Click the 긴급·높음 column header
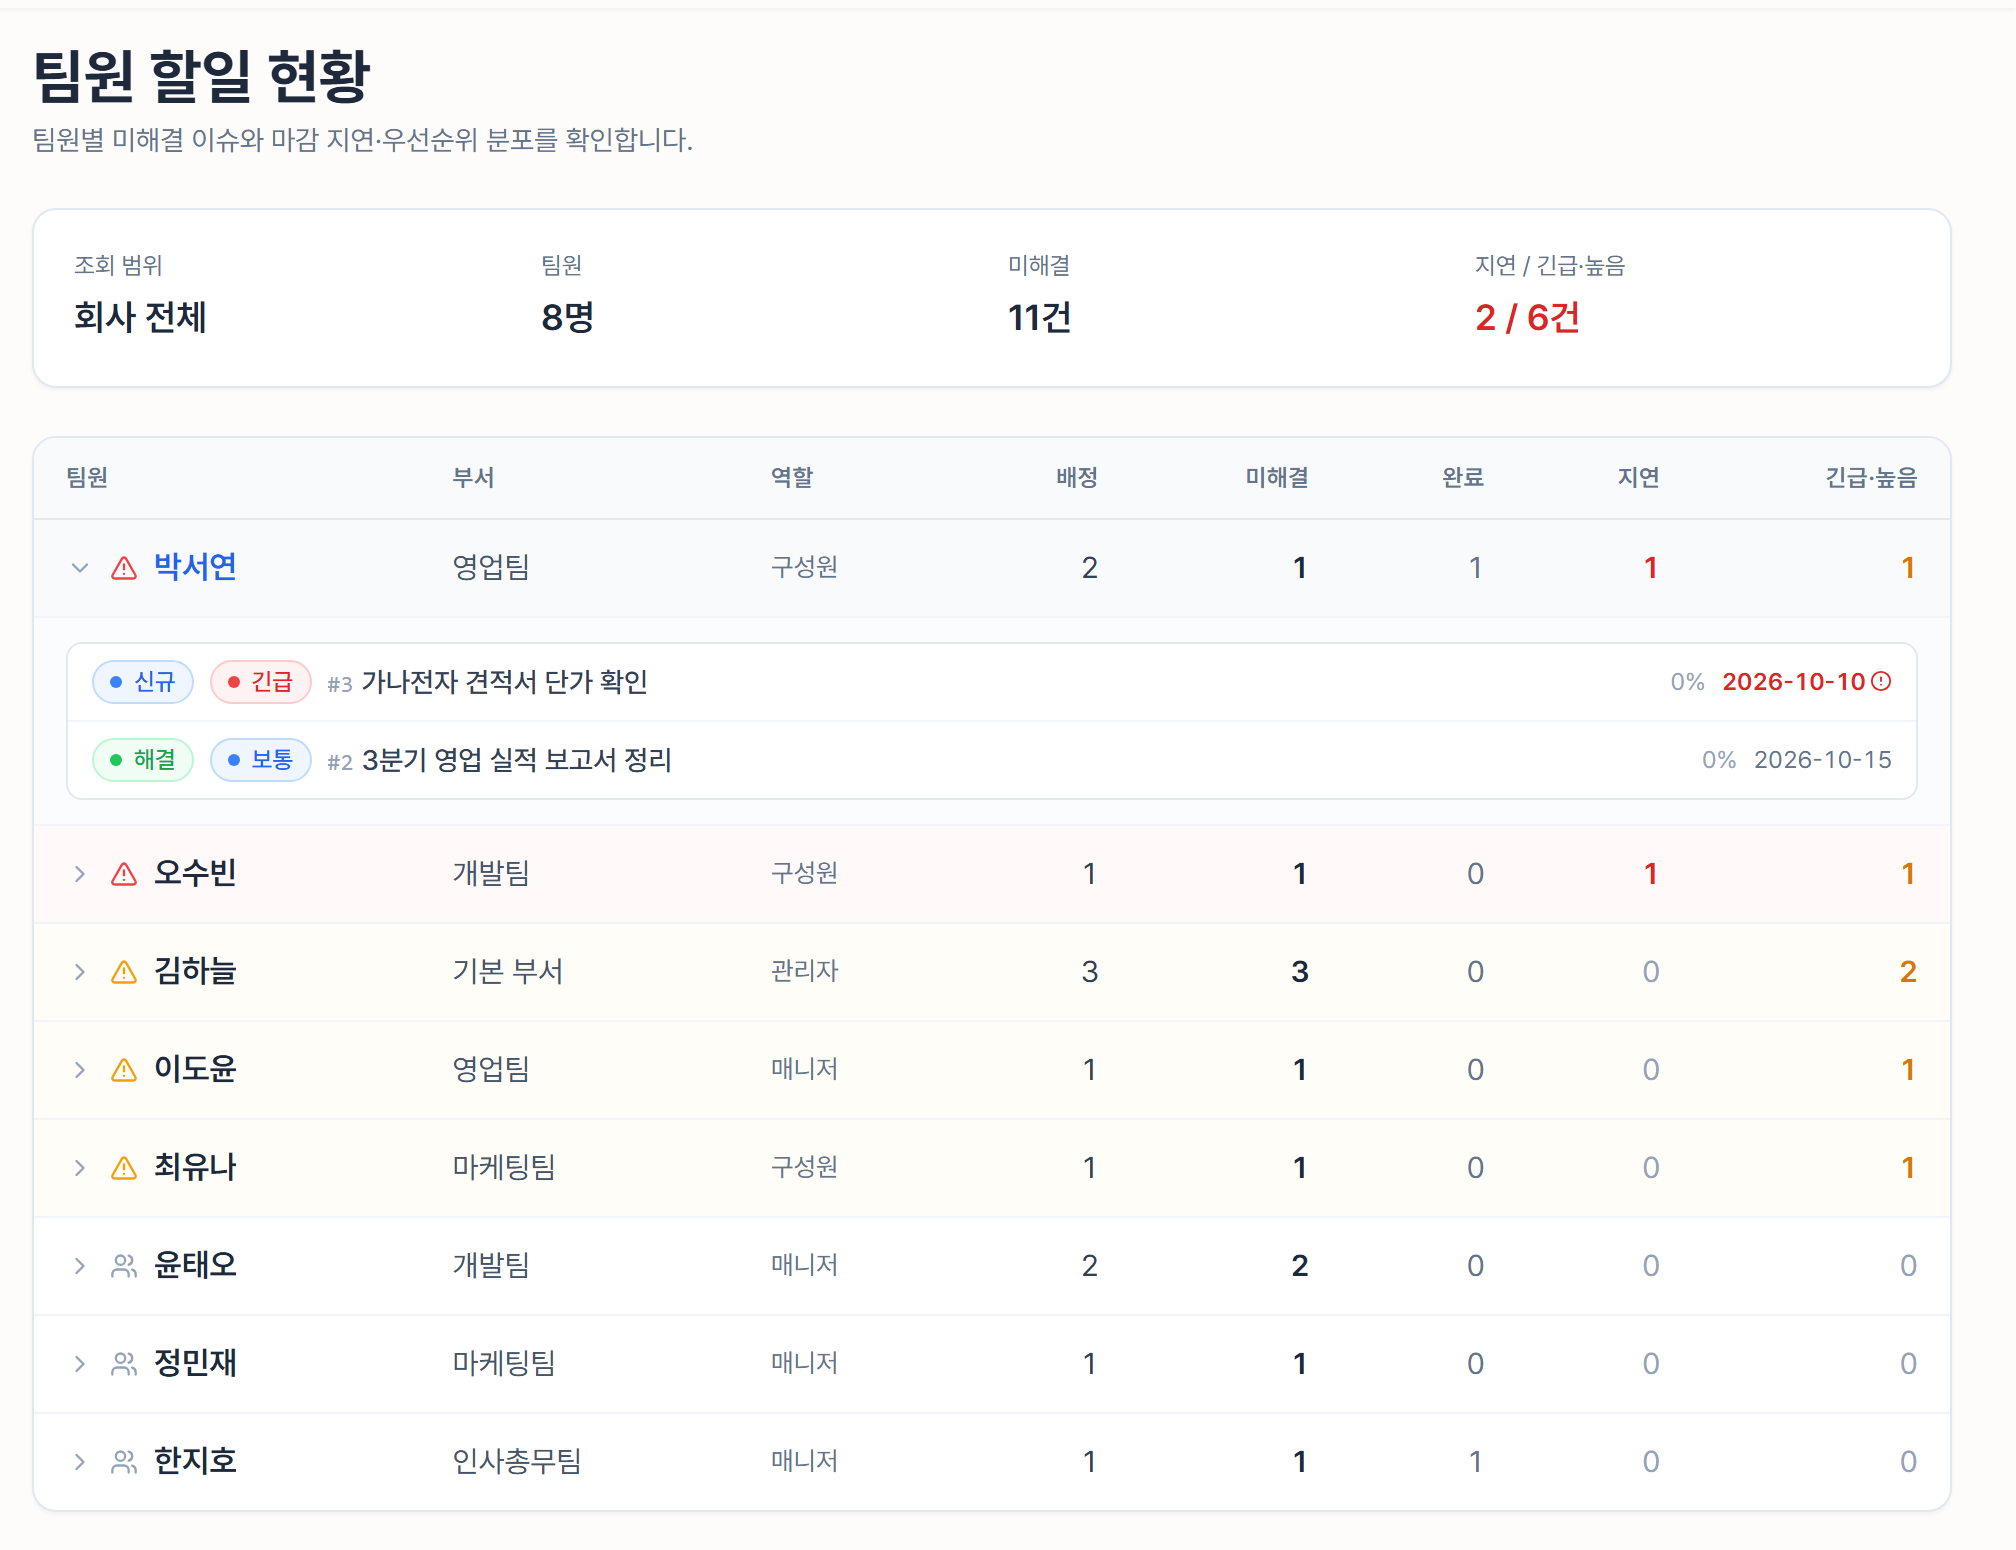This screenshot has width=2016, height=1550. pyautogui.click(x=1872, y=478)
